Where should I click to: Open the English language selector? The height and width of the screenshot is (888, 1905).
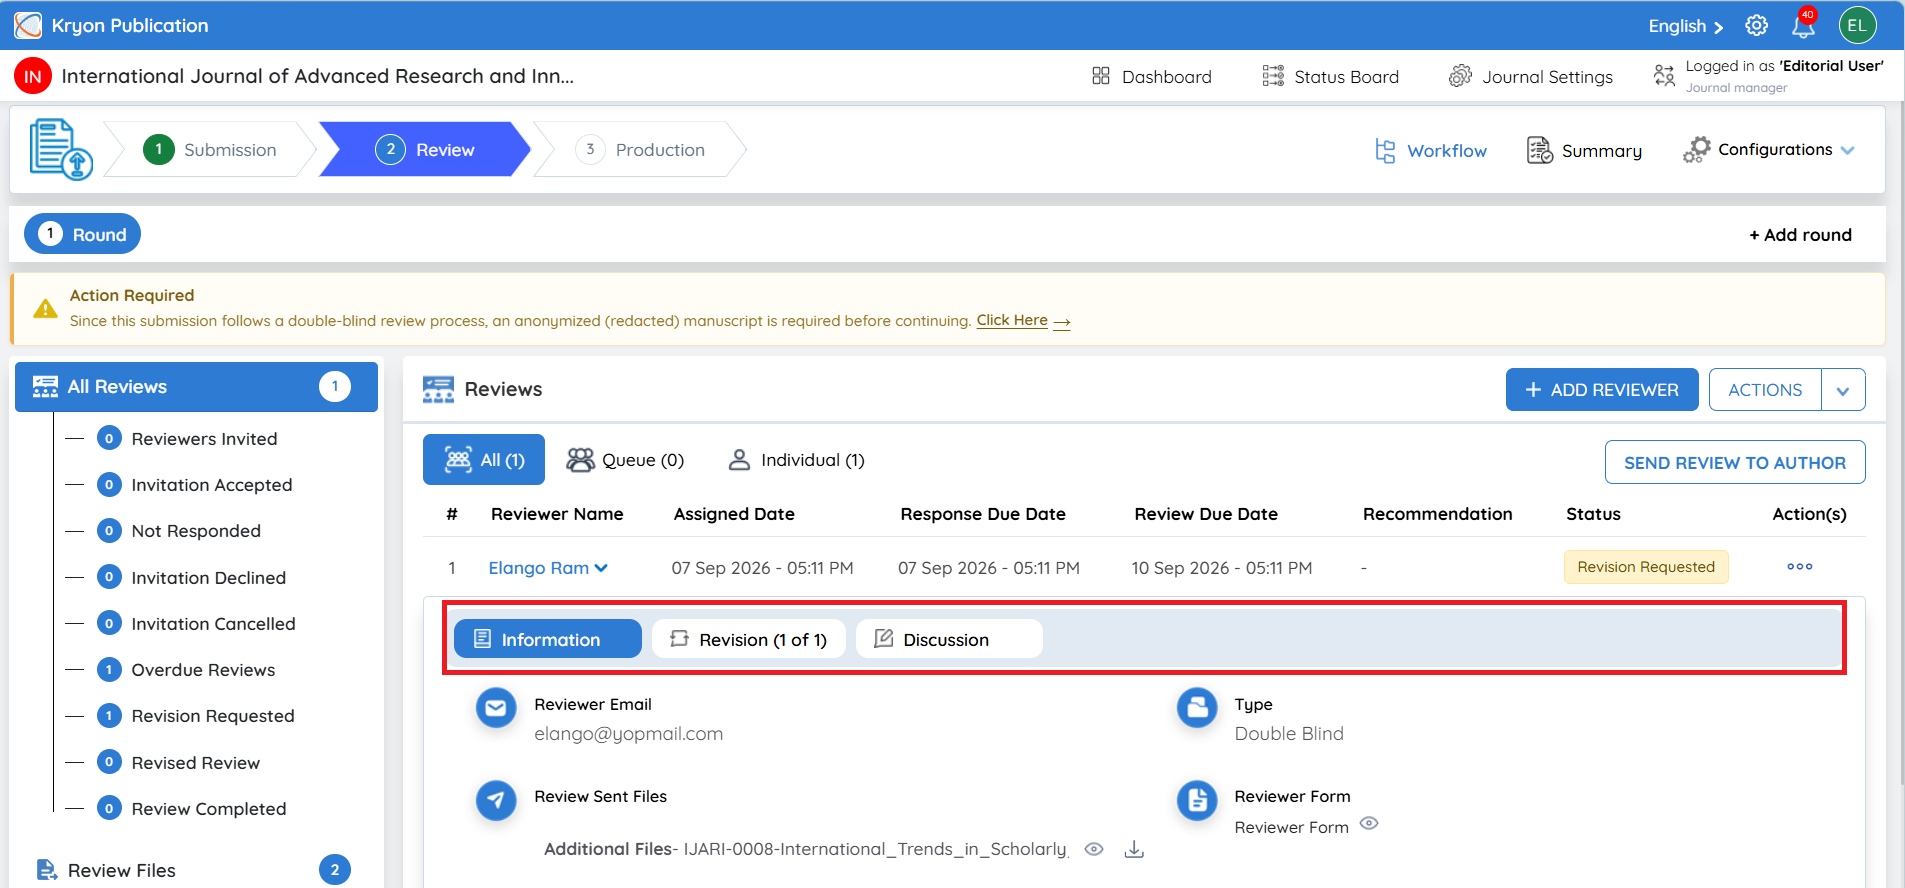(x=1686, y=26)
